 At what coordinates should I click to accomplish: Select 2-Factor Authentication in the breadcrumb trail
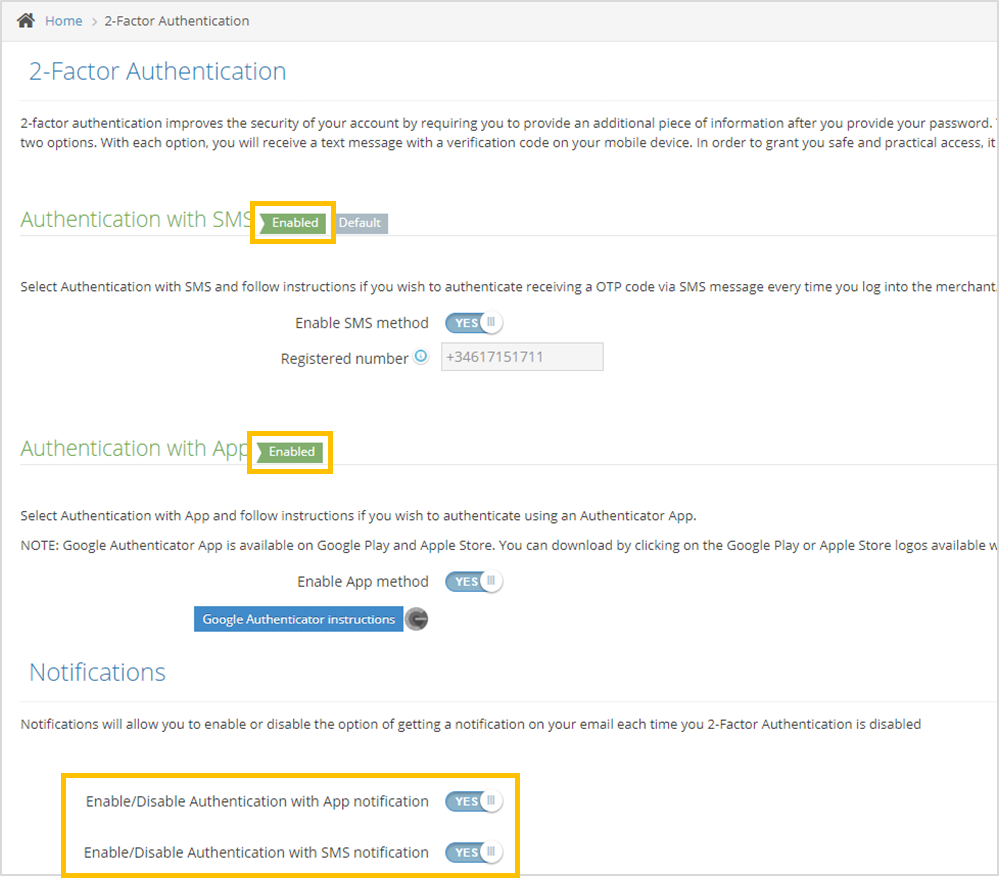pyautogui.click(x=176, y=19)
